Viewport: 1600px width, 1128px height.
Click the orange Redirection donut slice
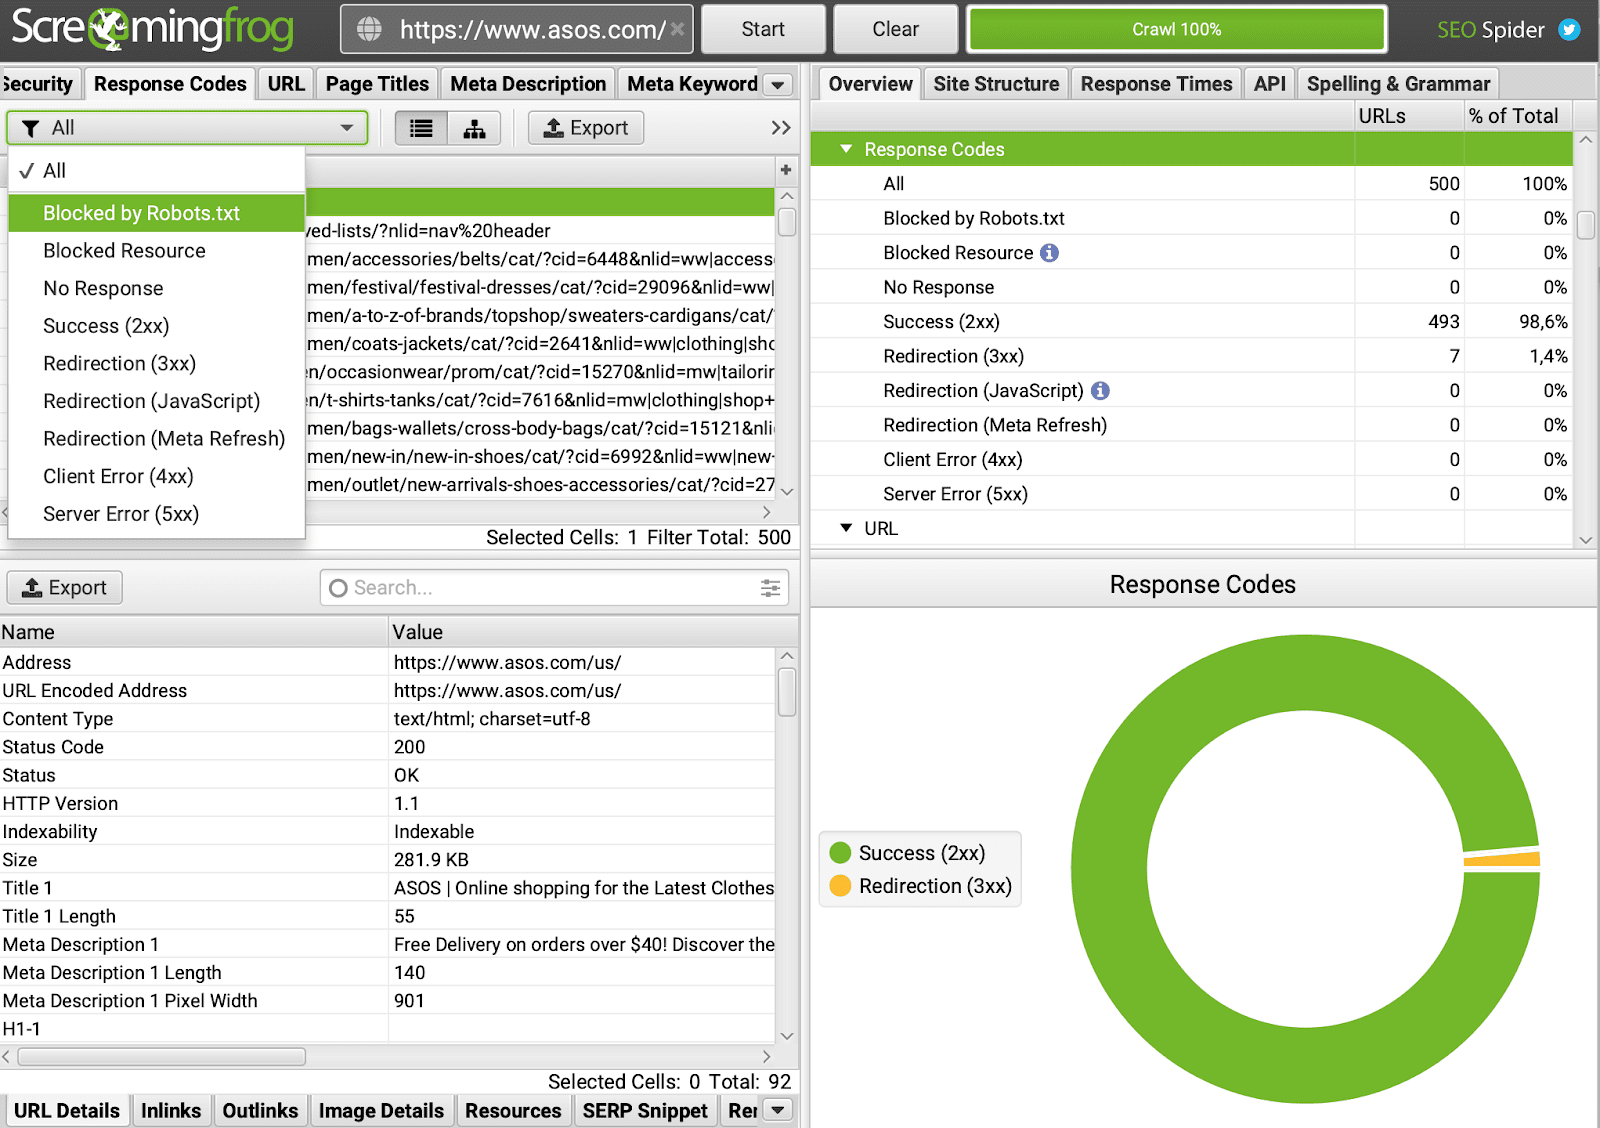[1502, 859]
